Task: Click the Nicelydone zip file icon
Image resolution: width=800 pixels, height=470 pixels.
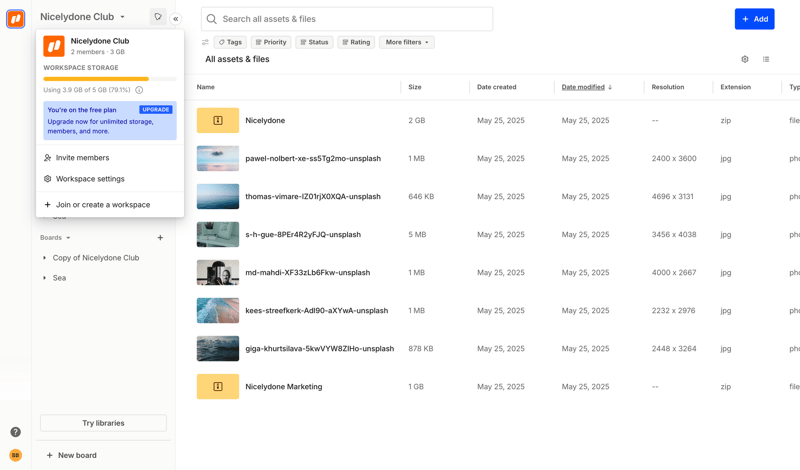Action: 218,120
